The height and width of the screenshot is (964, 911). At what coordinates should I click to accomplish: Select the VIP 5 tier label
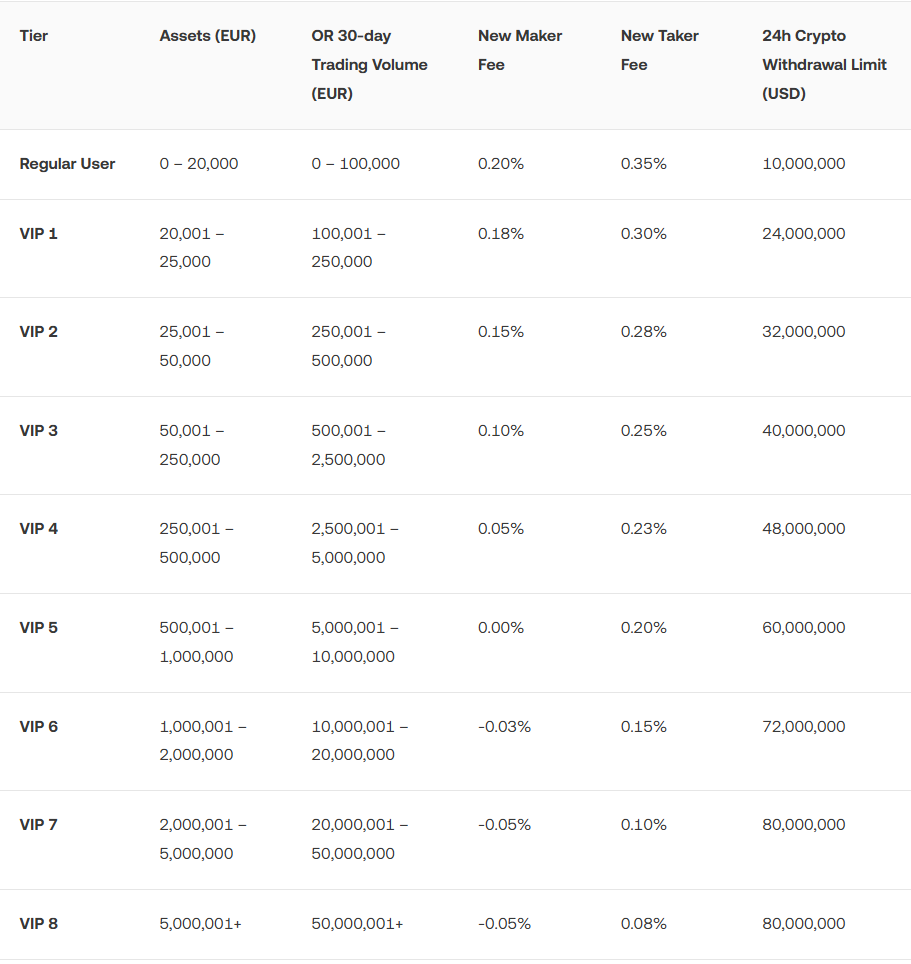point(39,628)
